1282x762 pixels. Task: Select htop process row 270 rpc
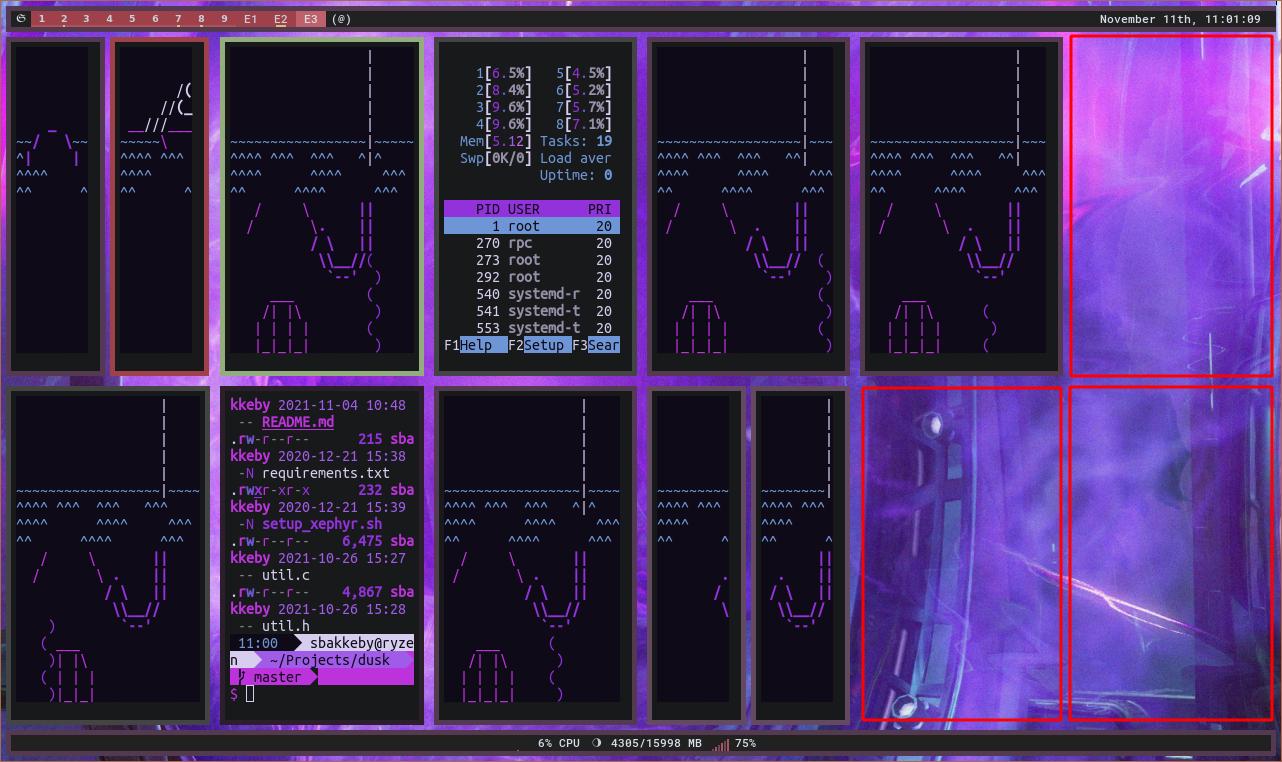[x=532, y=243]
